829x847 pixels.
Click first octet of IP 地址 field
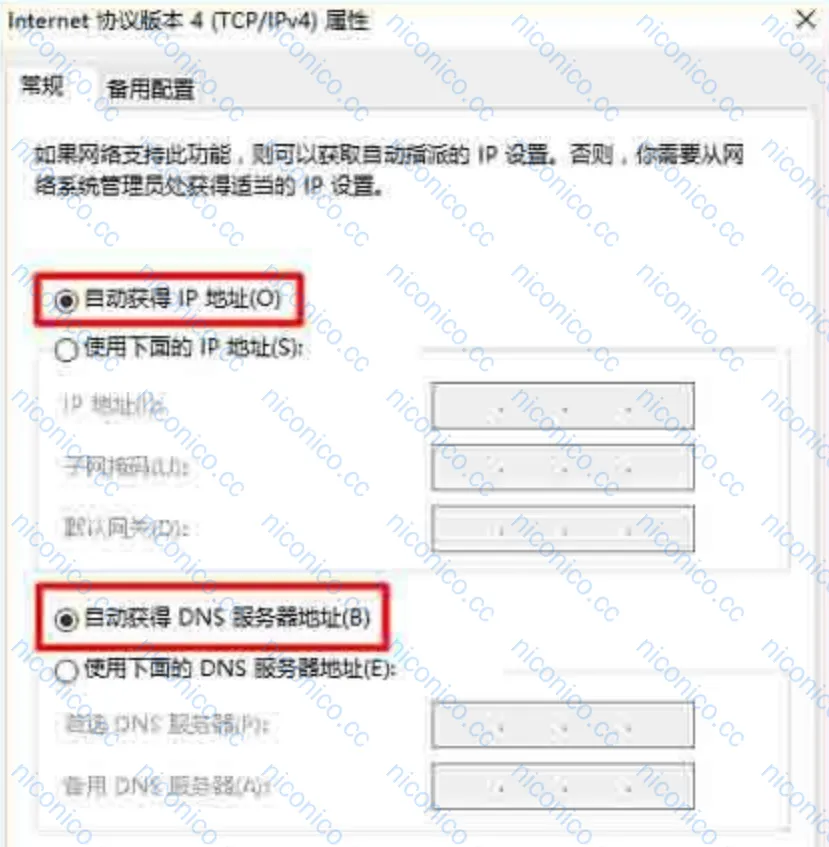(x=466, y=406)
